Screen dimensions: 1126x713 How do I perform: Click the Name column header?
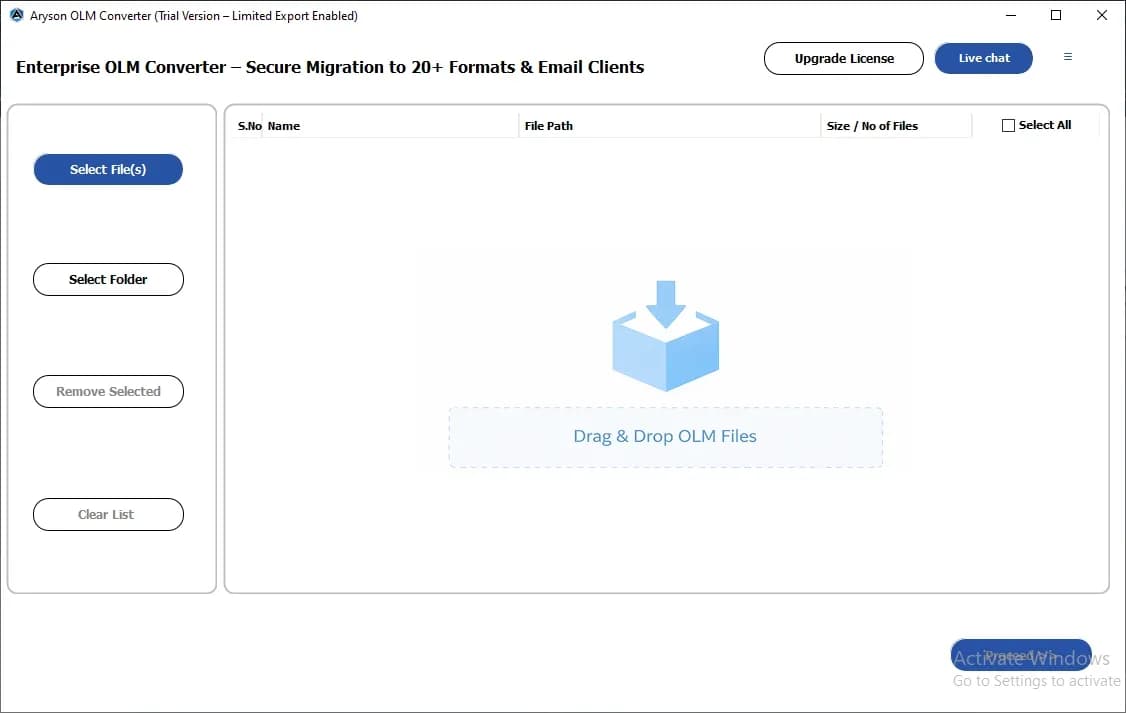point(390,126)
